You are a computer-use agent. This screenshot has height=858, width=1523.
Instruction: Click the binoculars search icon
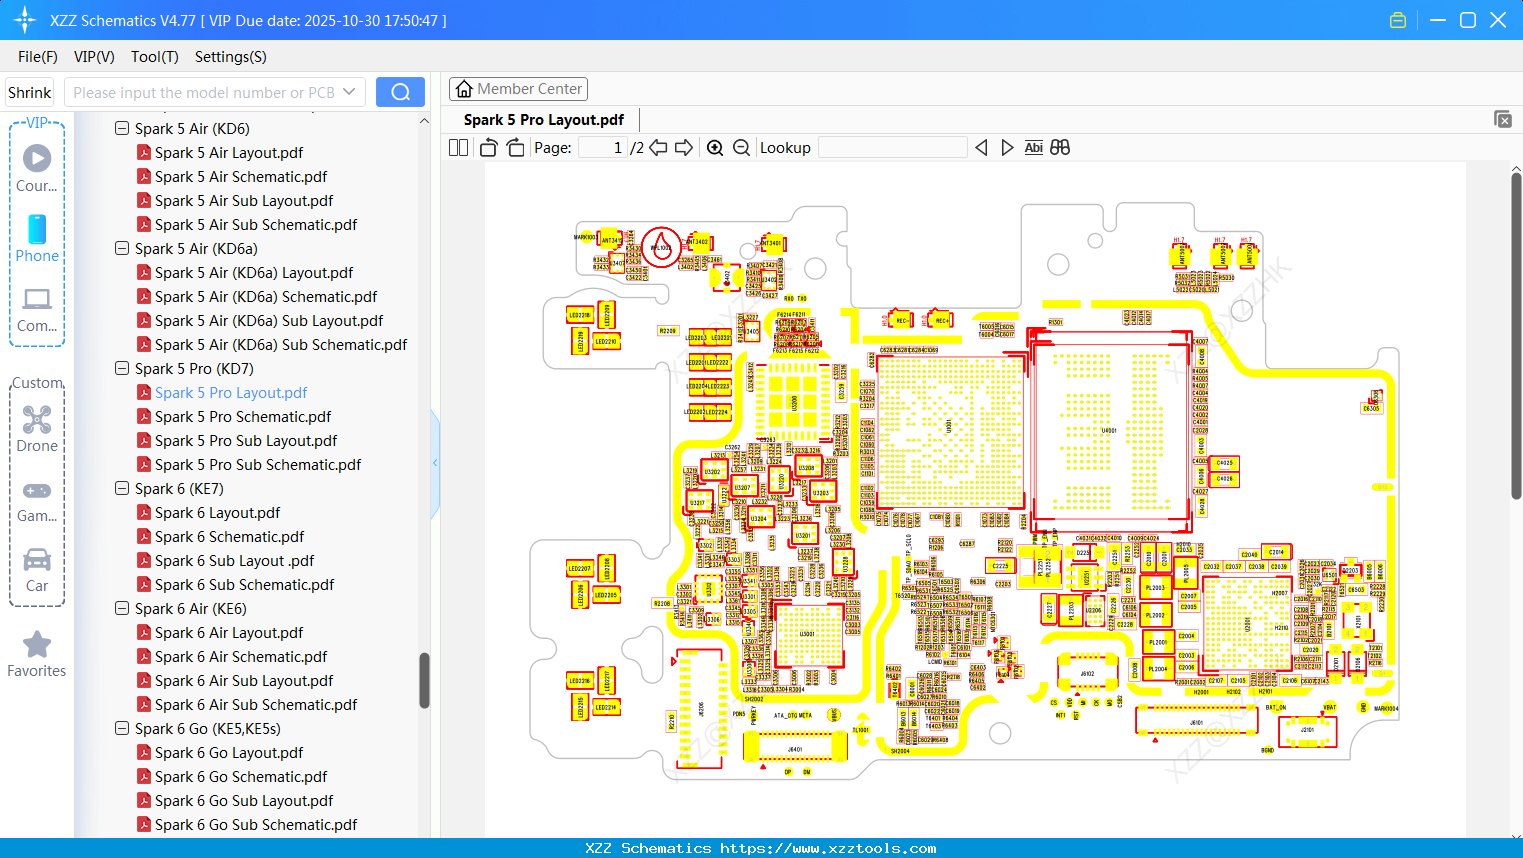[1060, 147]
